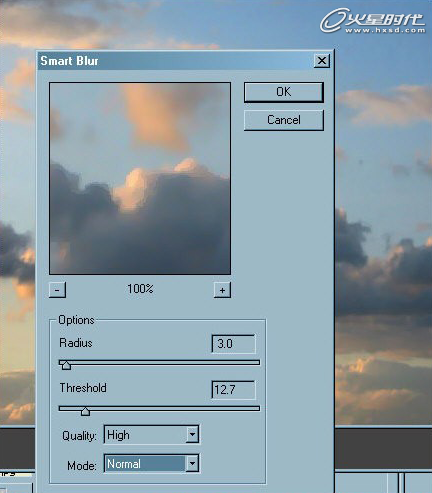Click the OK button
This screenshot has width=432, height=493.
(x=284, y=92)
